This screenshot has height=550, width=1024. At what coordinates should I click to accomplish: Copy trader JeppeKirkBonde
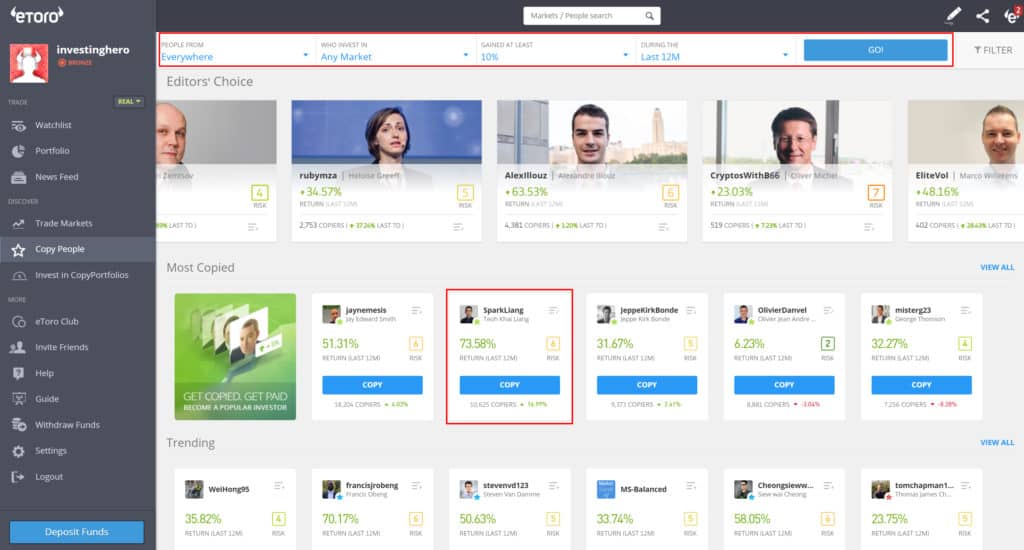click(647, 385)
